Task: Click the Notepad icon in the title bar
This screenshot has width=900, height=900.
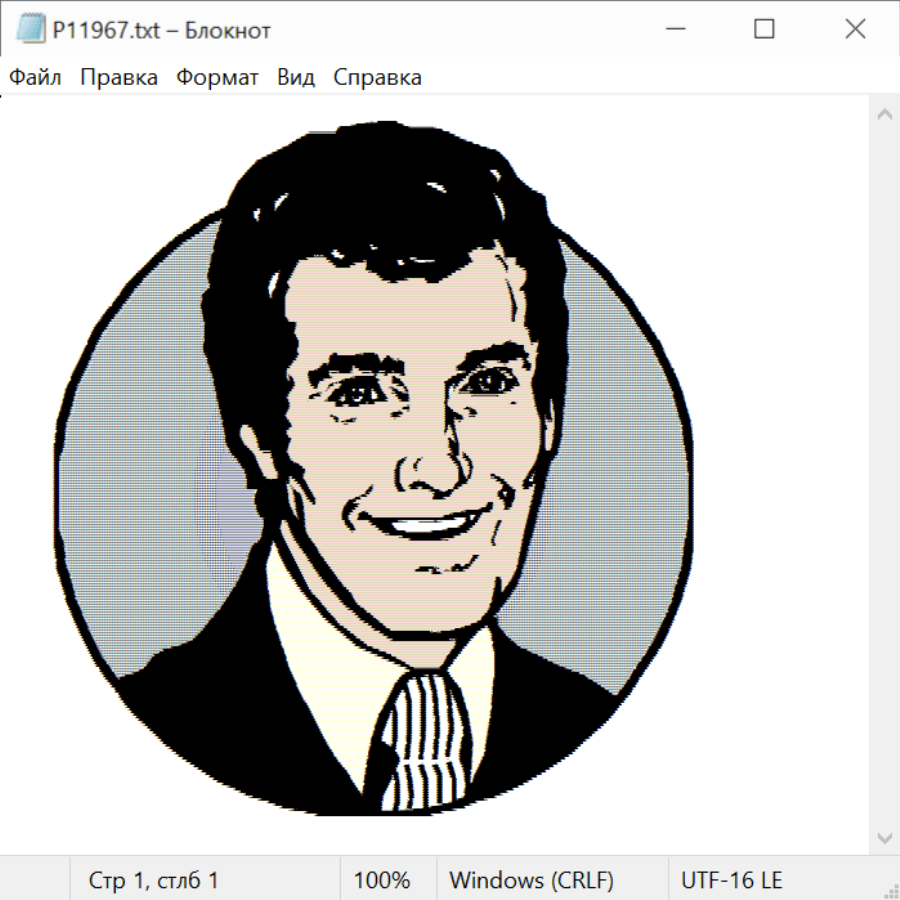Action: click(x=30, y=30)
